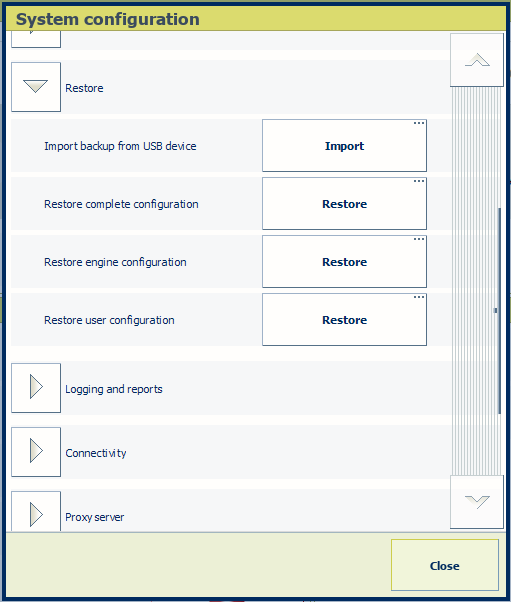Click Restore for engine configuration
Image resolution: width=511 pixels, height=602 pixels.
point(344,261)
